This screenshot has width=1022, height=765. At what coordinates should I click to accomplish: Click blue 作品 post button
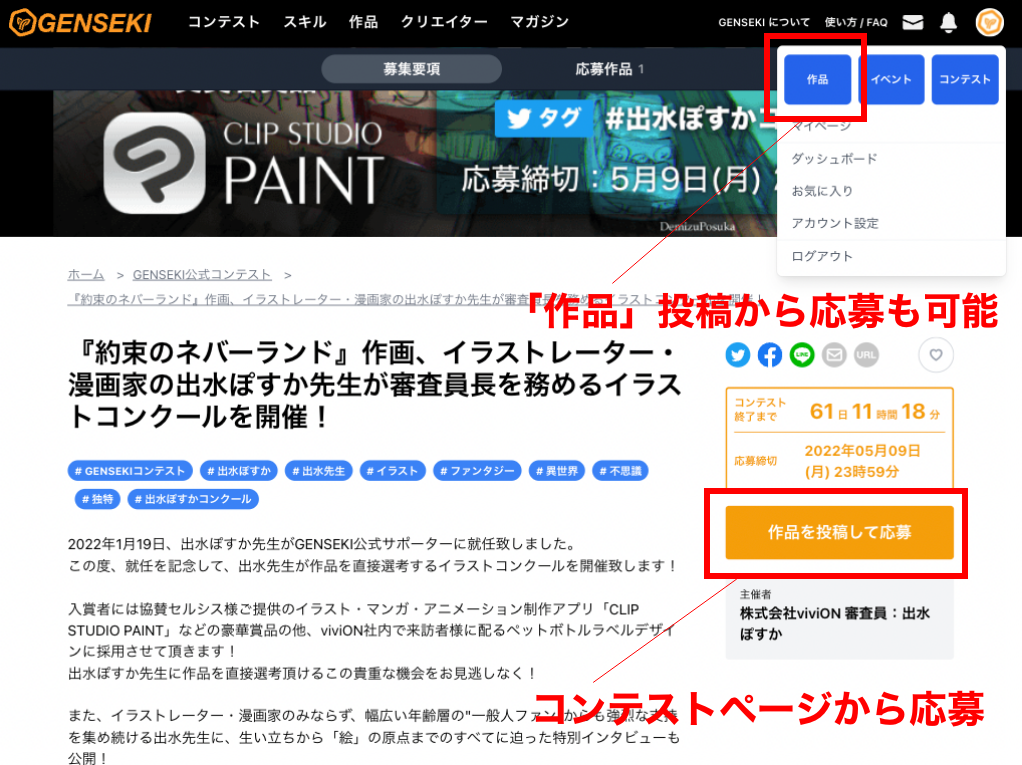point(817,79)
